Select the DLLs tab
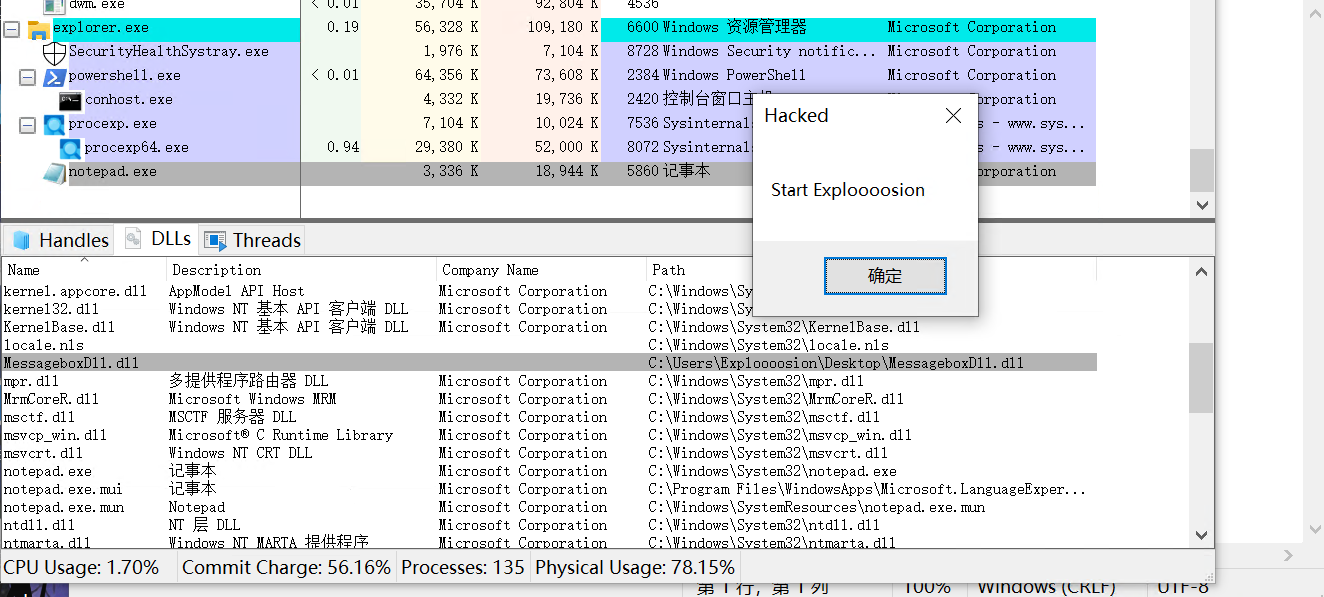Image resolution: width=1324 pixels, height=597 pixels. [x=158, y=239]
